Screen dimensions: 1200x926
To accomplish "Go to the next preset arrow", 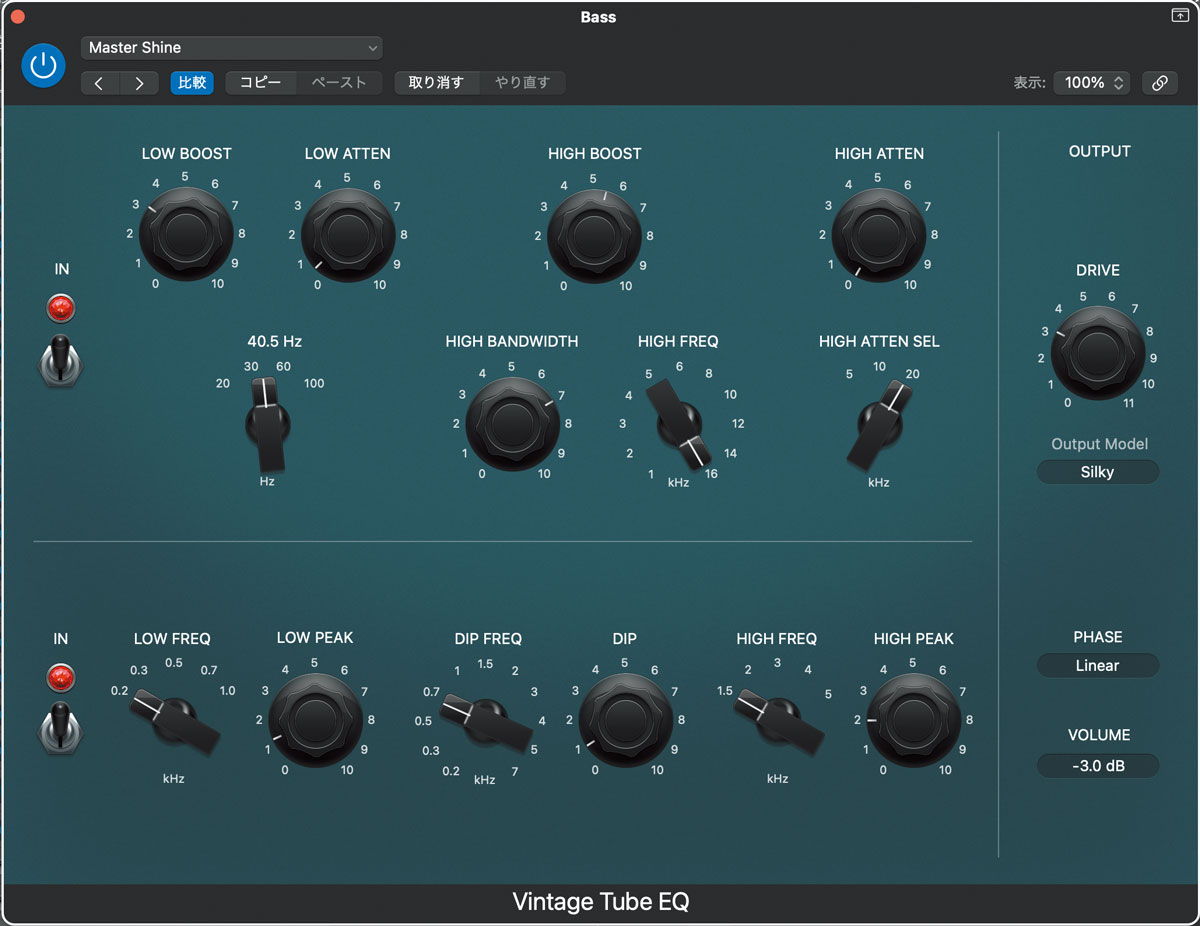I will 139,83.
